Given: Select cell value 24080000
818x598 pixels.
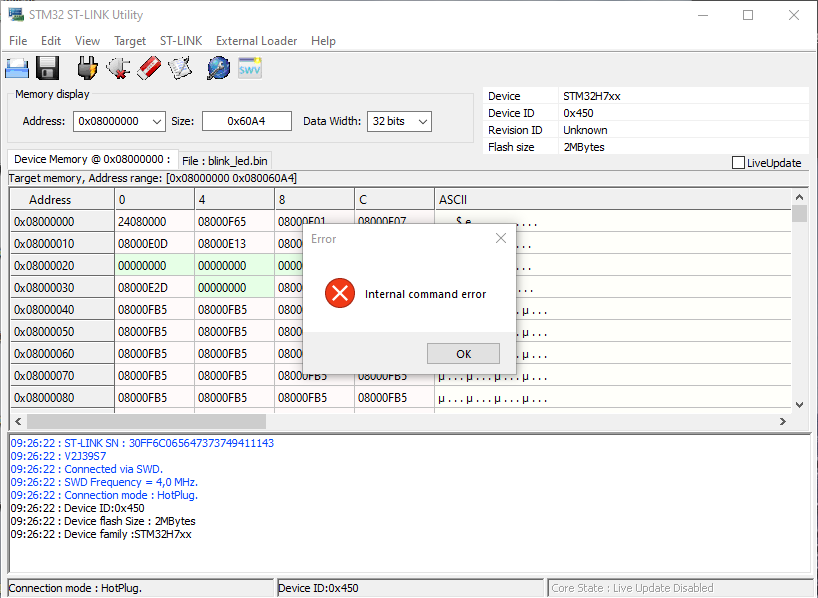Looking at the screenshot, I should [154, 222].
